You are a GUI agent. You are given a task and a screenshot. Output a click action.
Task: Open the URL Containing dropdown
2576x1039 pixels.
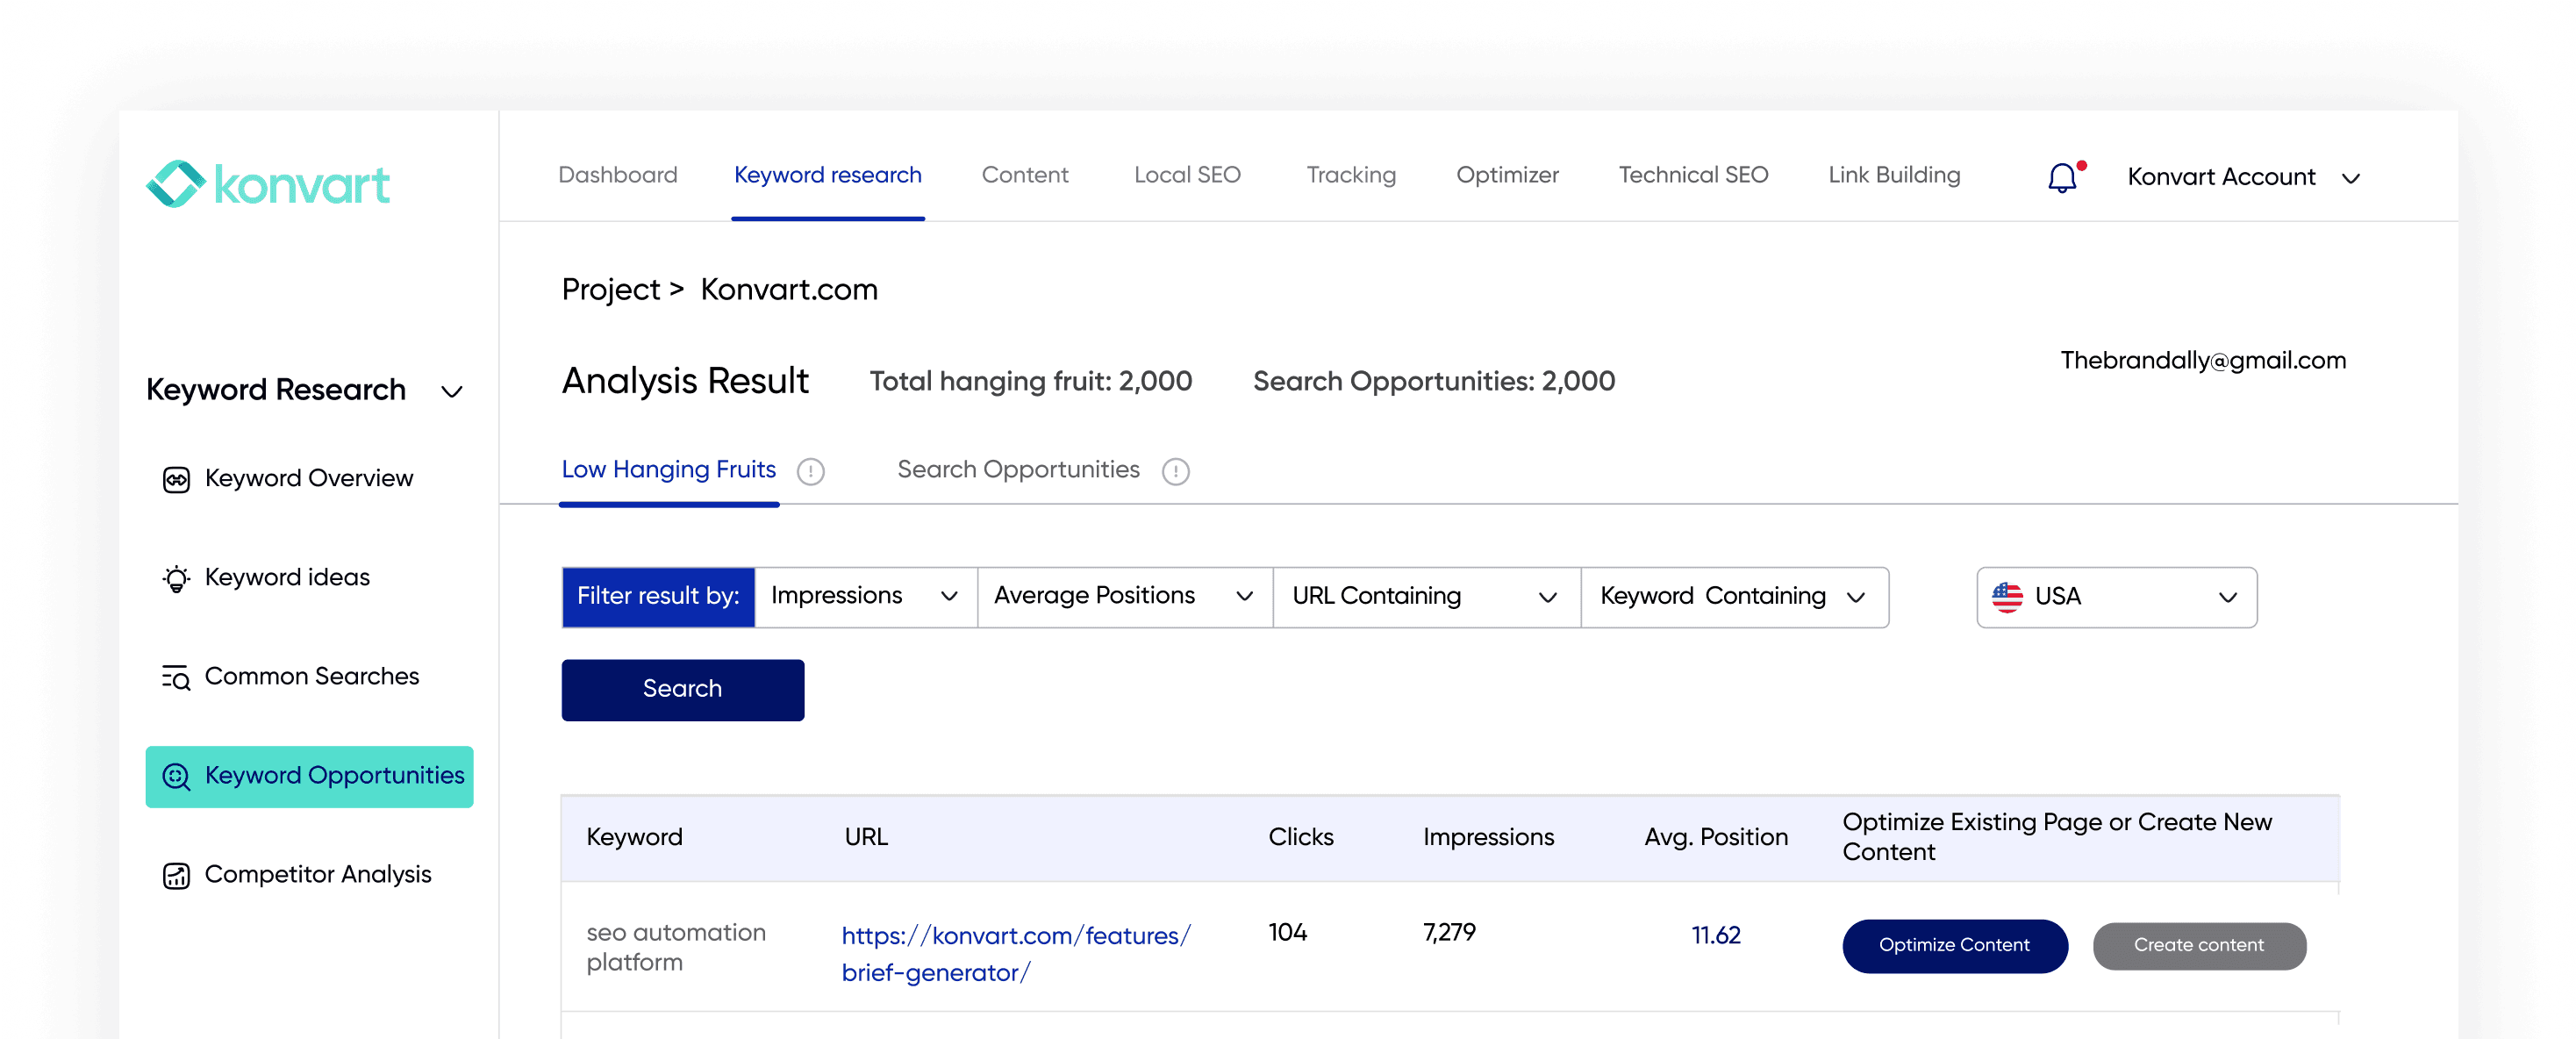pos(1548,596)
